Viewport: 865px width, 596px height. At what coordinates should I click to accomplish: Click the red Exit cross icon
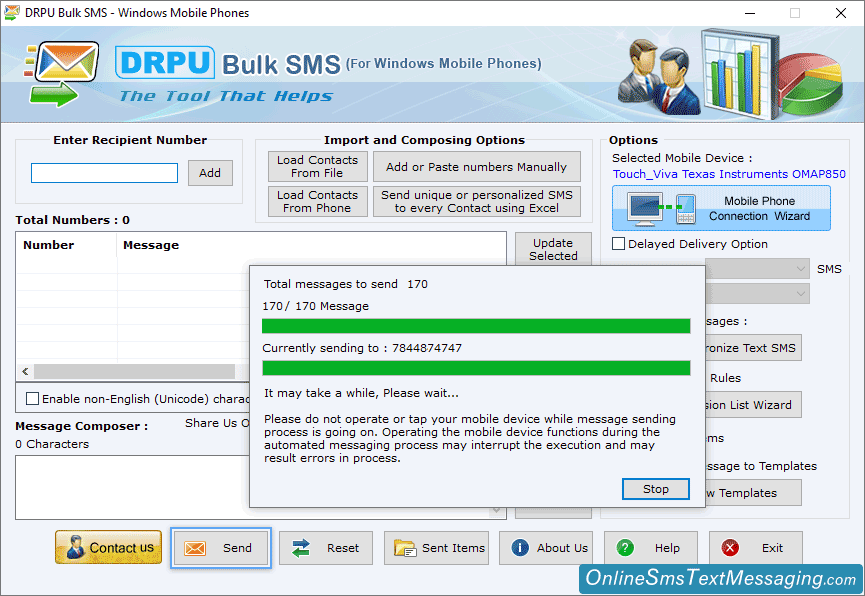point(730,547)
